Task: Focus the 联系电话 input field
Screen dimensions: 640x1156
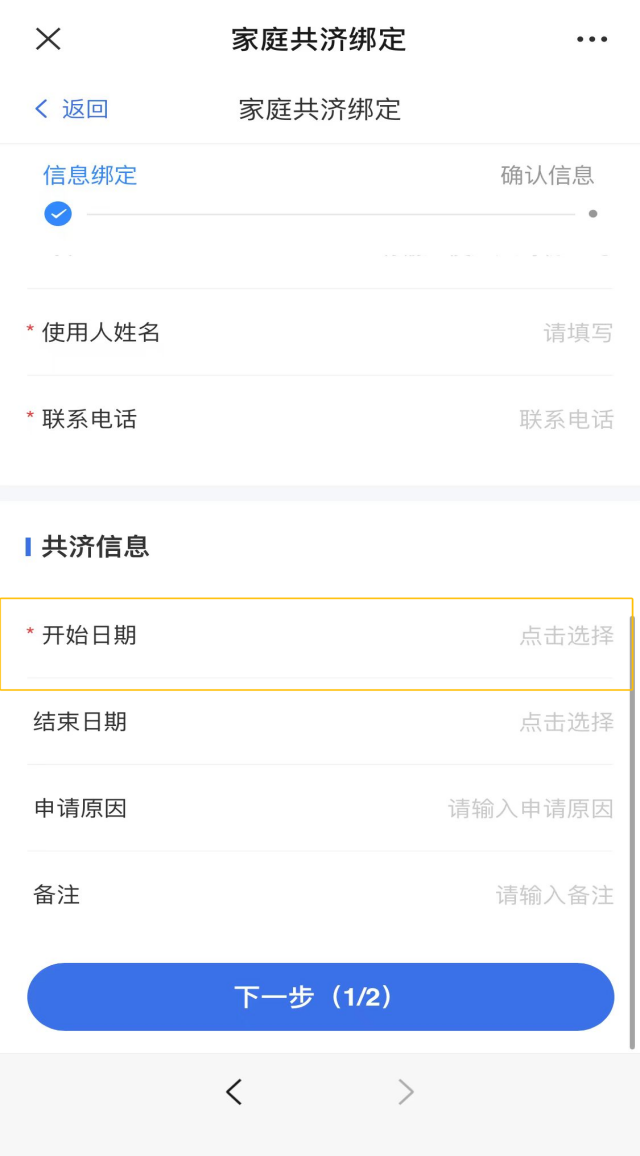Action: (320, 419)
